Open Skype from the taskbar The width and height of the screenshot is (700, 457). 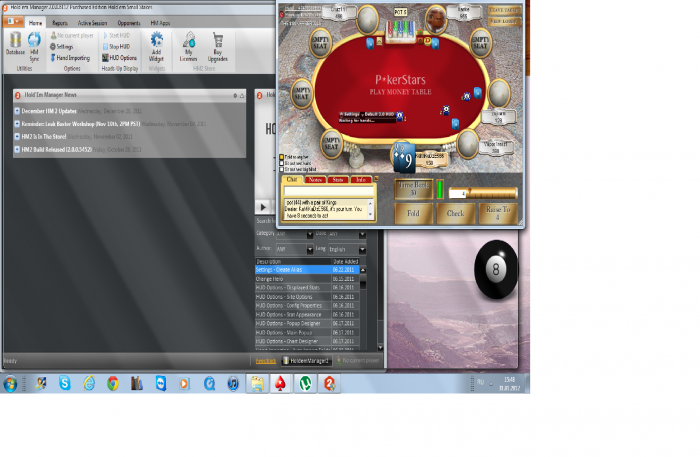(65, 383)
